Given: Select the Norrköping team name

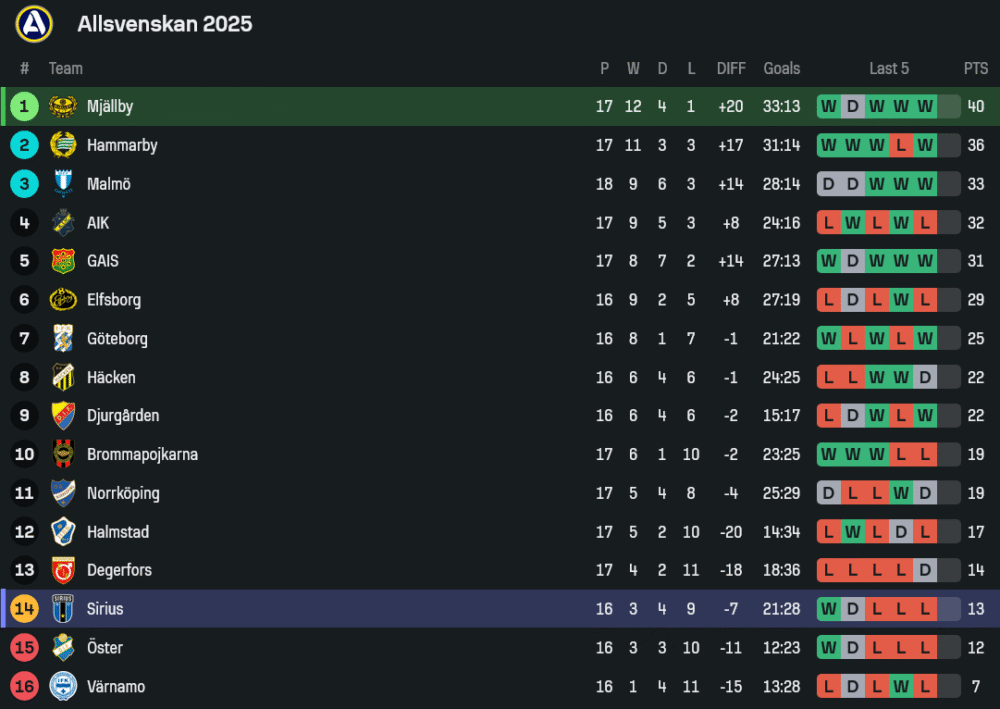Looking at the screenshot, I should point(123,493).
